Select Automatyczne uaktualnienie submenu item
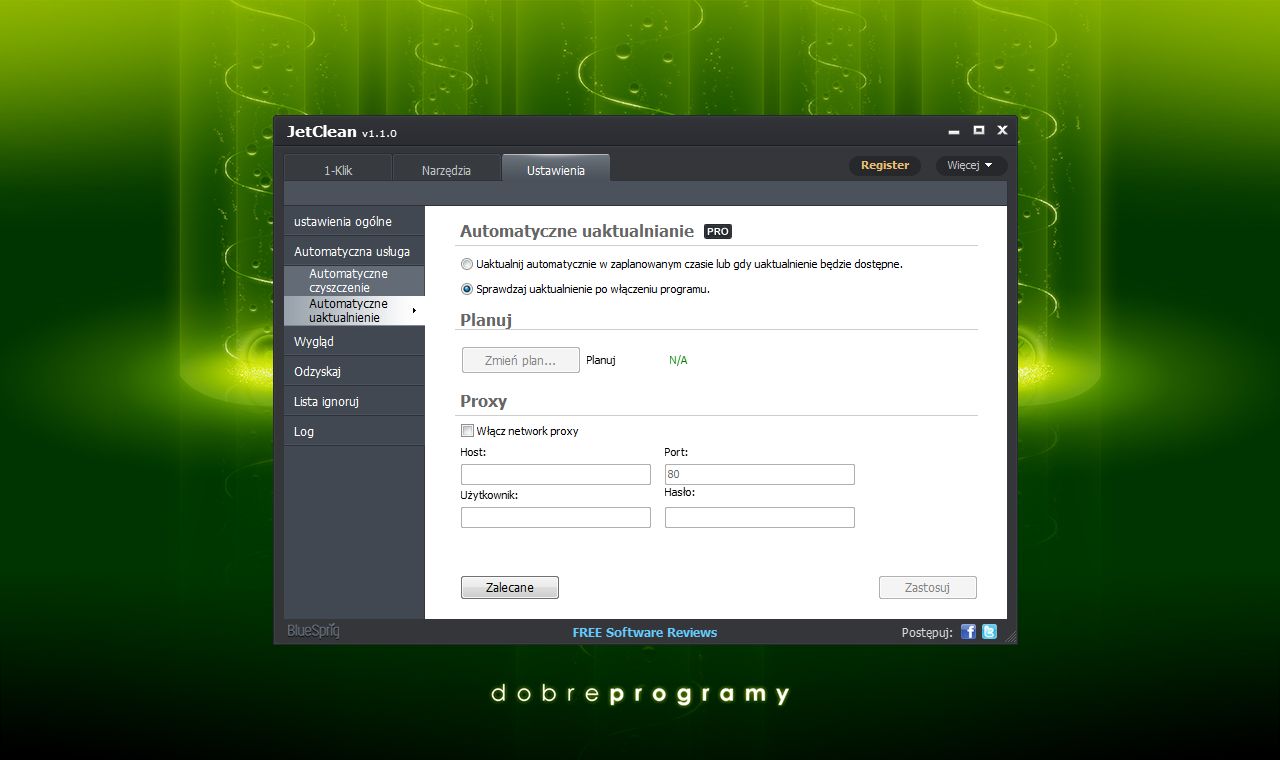This screenshot has height=760, width=1280. click(x=354, y=311)
